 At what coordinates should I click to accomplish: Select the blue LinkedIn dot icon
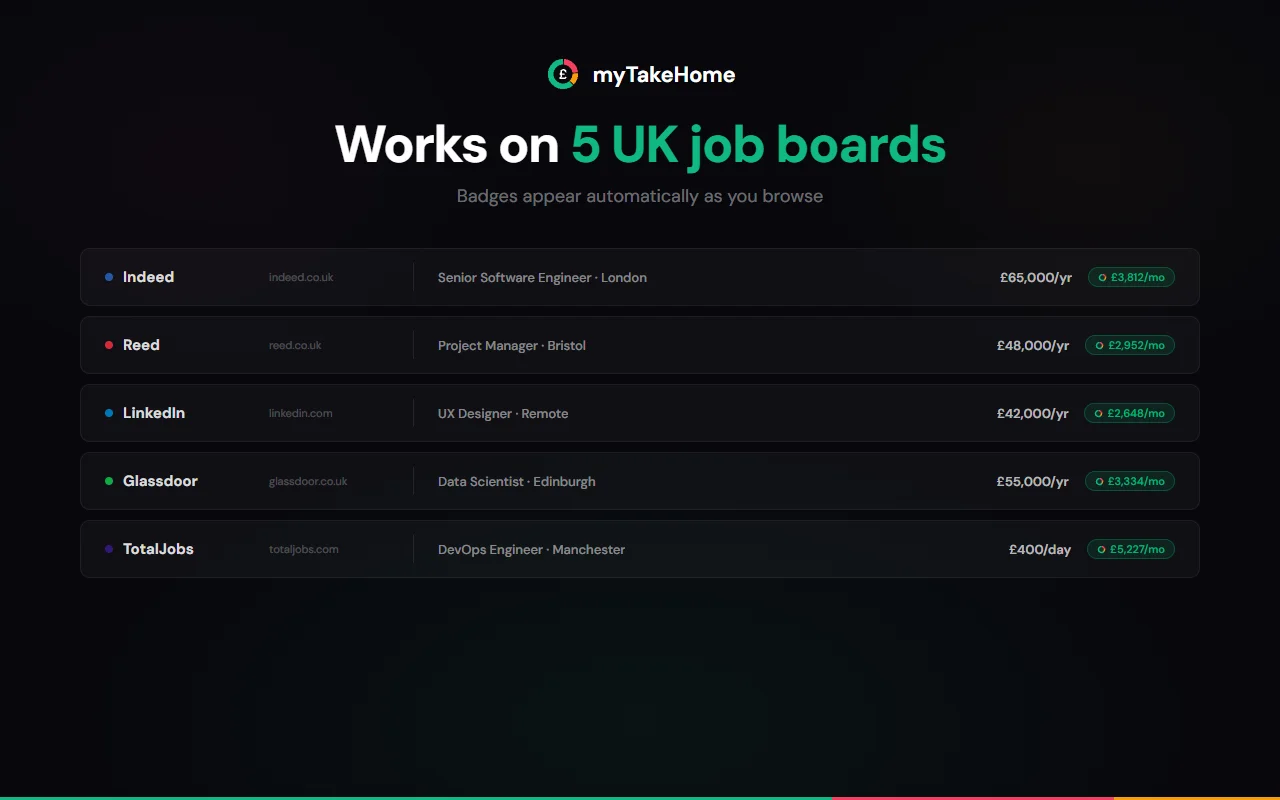point(110,413)
